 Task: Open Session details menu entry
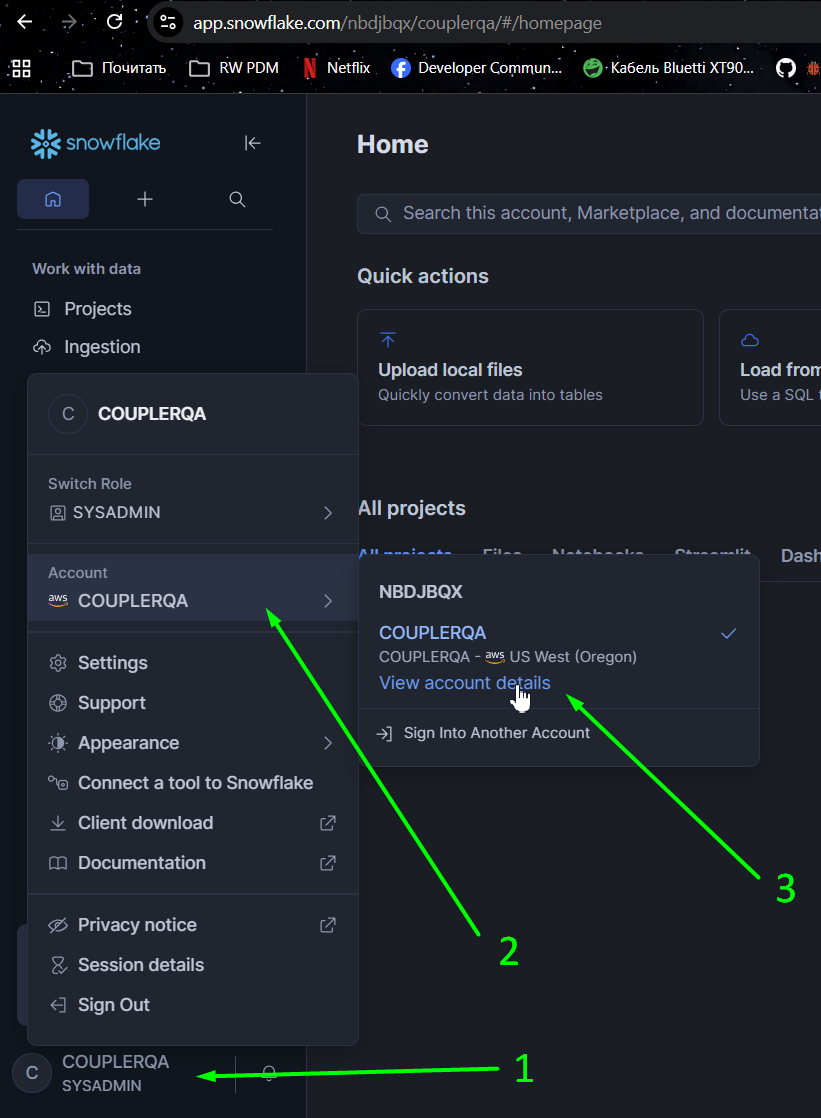point(193,965)
